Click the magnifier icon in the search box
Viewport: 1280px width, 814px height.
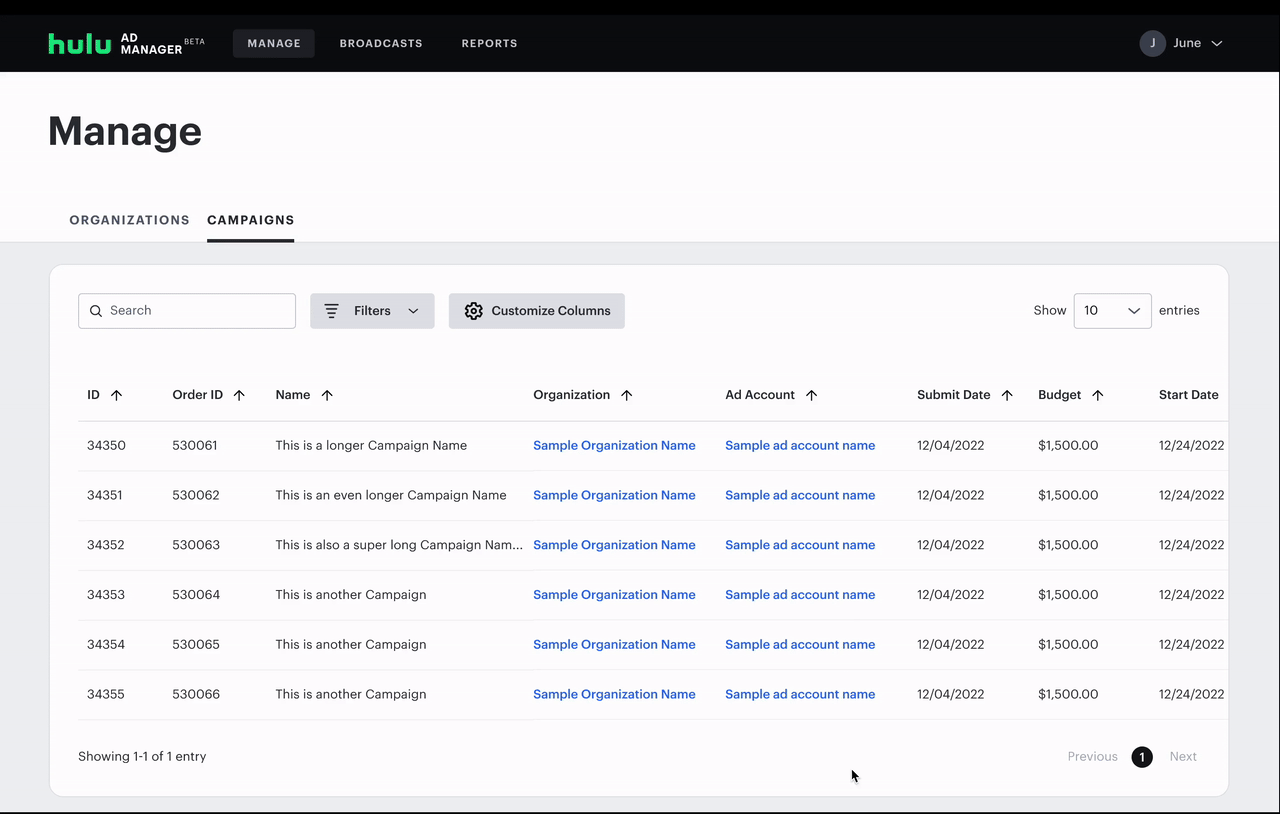click(x=96, y=311)
